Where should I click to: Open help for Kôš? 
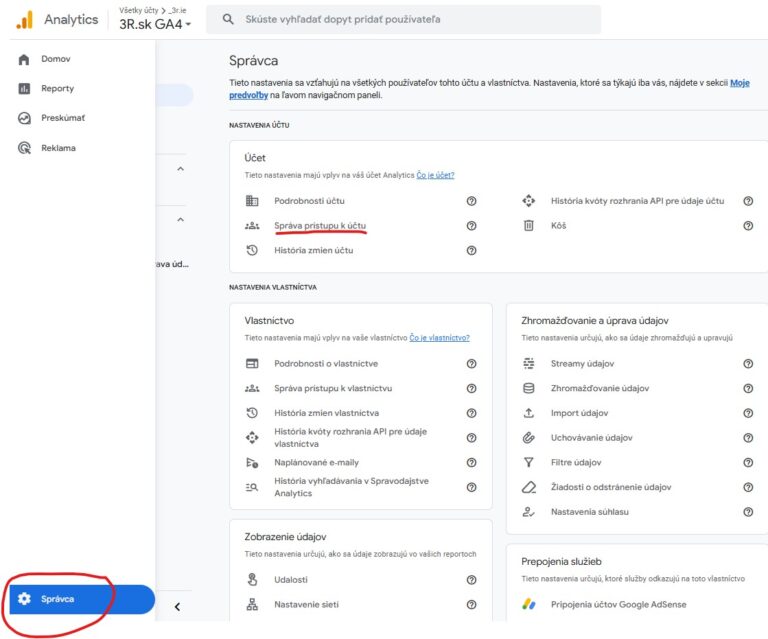pyautogui.click(x=748, y=226)
